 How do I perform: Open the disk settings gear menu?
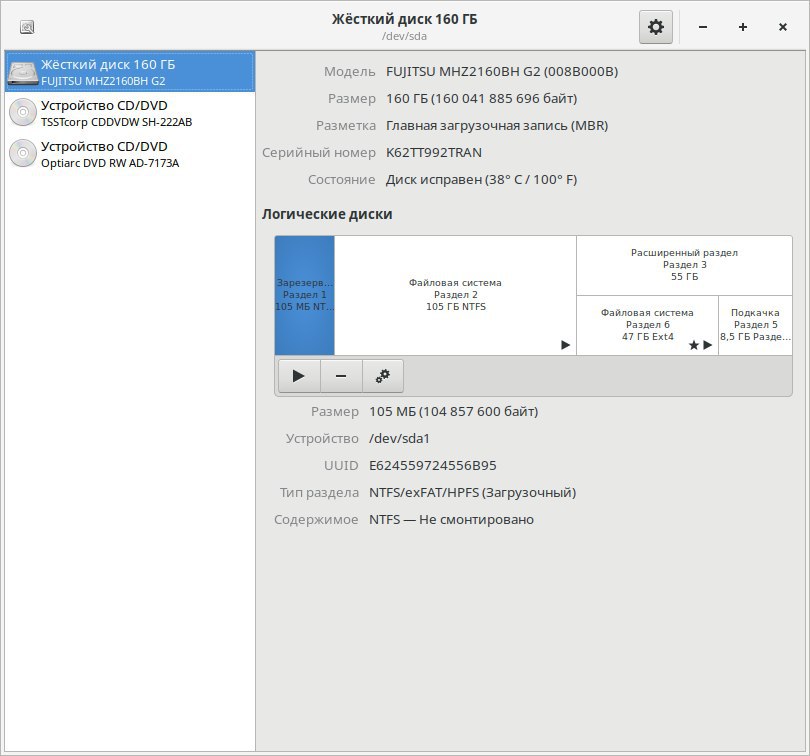656,27
